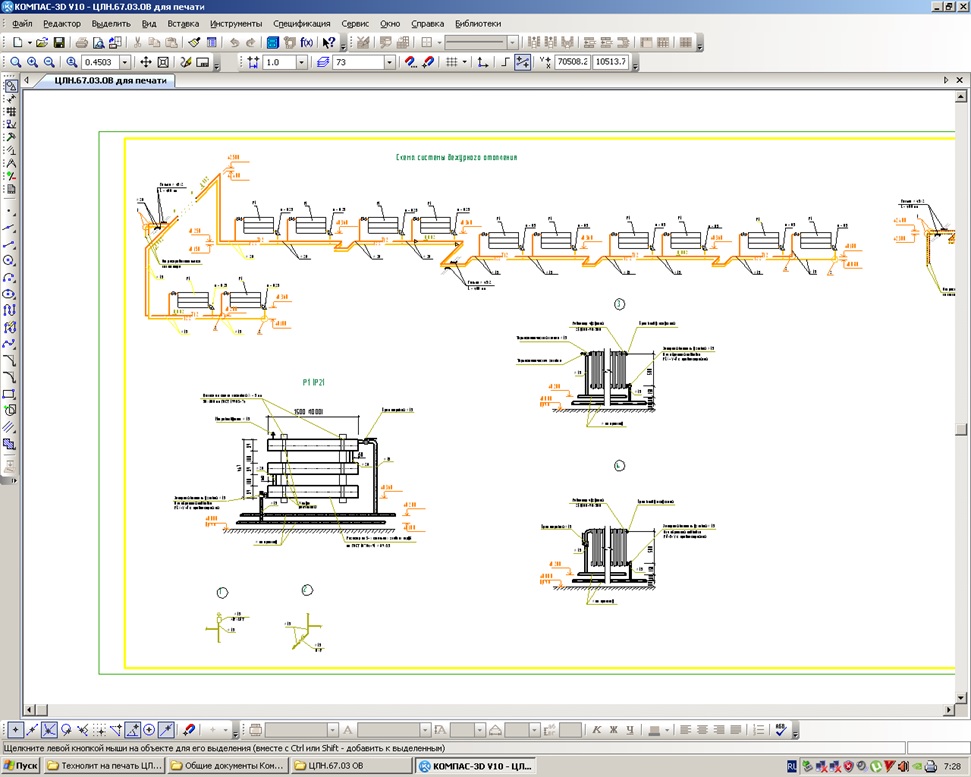Screen dimensions: 971x777
Task: Open the layer number 73 dropdown
Action: 390,62
